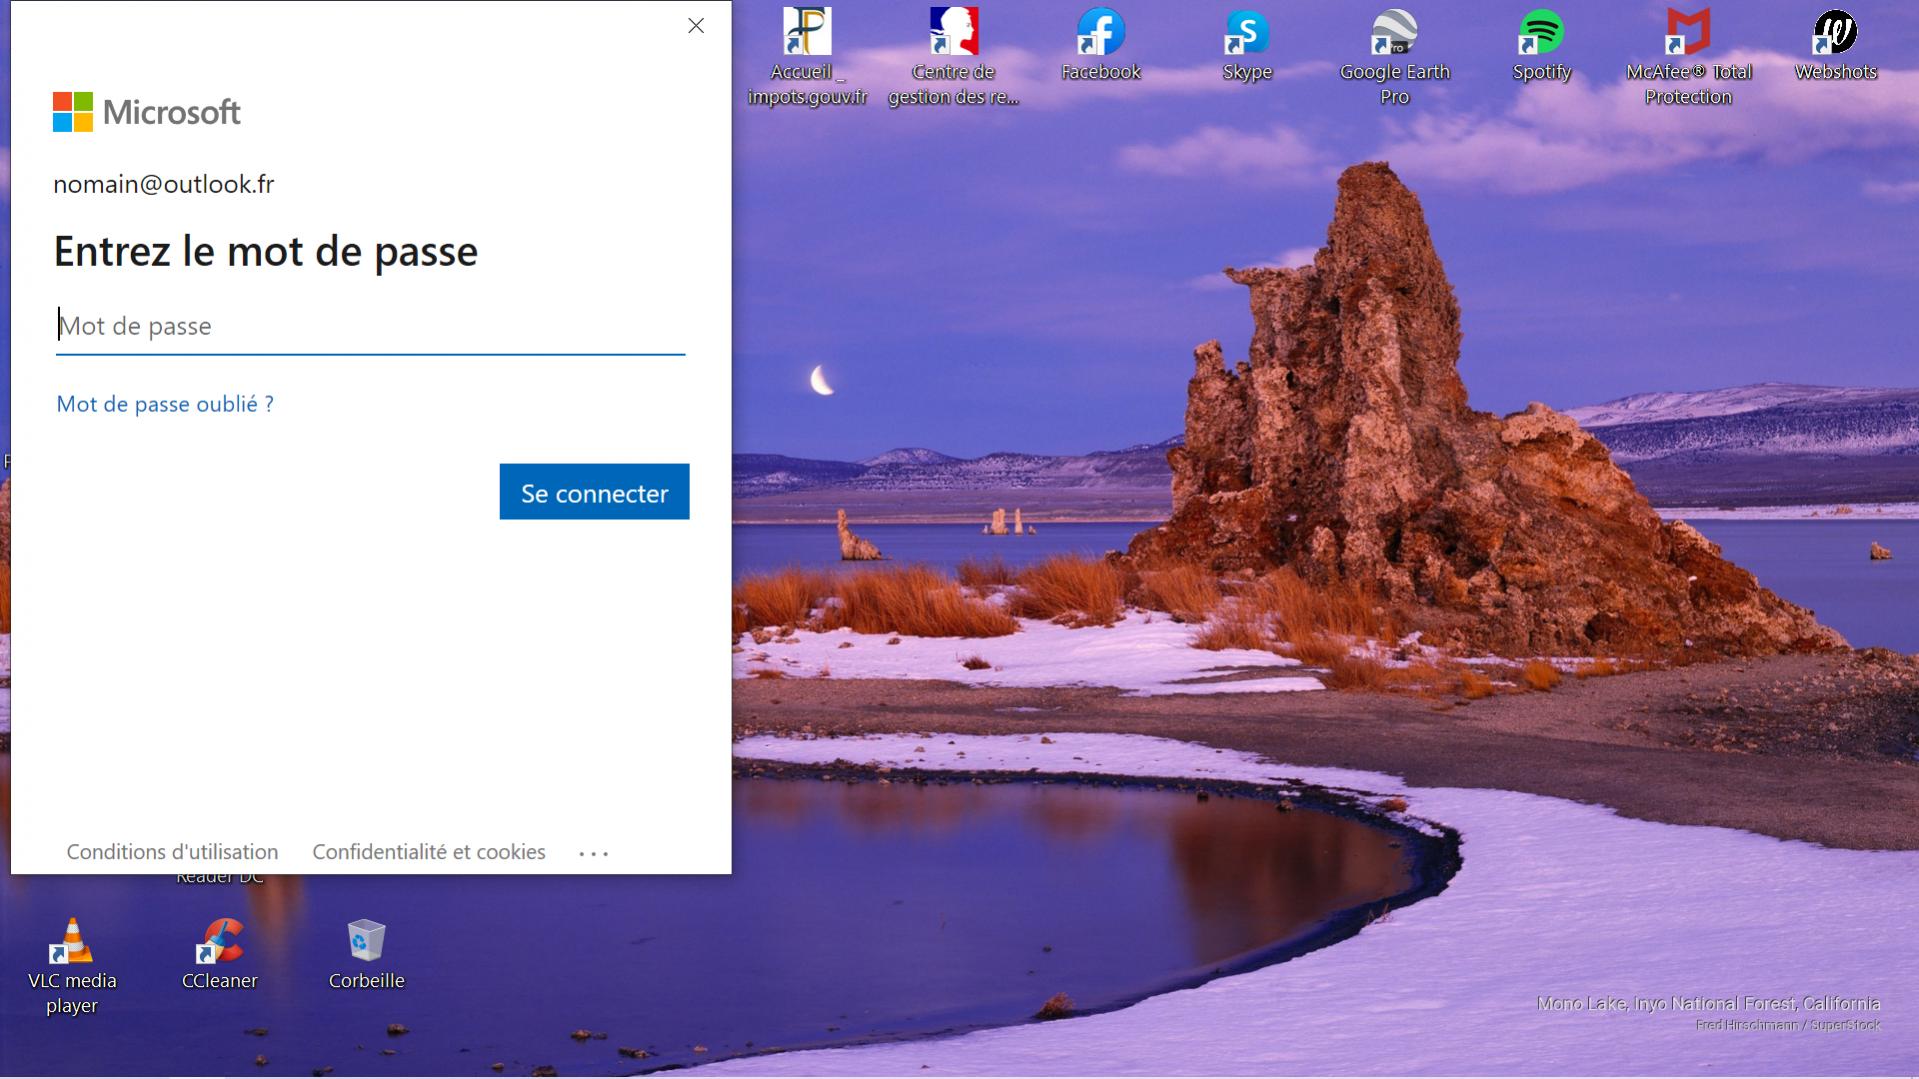Launch the Facebook desktop shortcut
Screen dimensions: 1919x1079
click(x=1100, y=45)
